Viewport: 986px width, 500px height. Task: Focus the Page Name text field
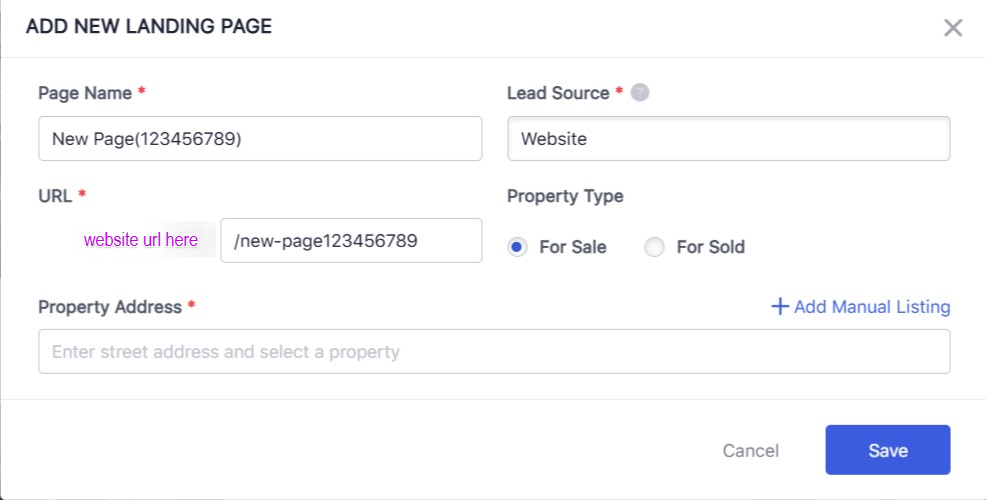point(260,139)
